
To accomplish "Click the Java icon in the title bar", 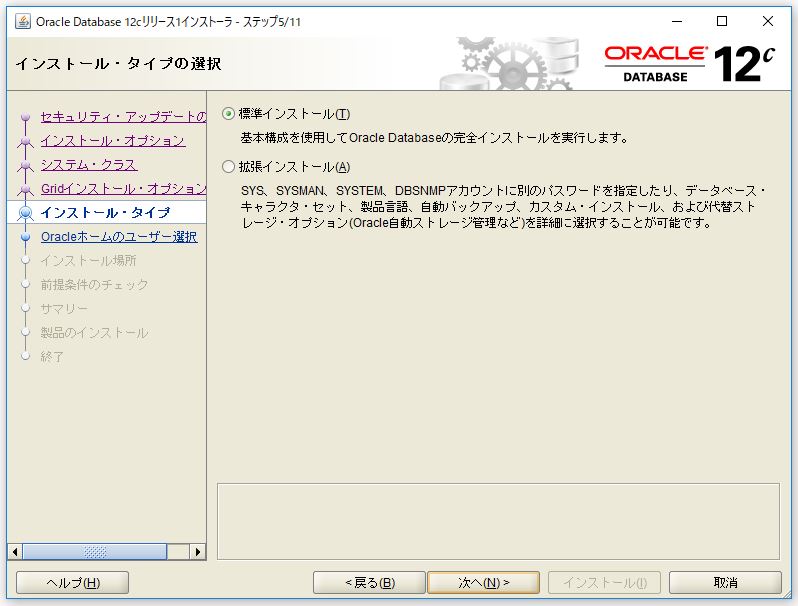I will point(22,21).
